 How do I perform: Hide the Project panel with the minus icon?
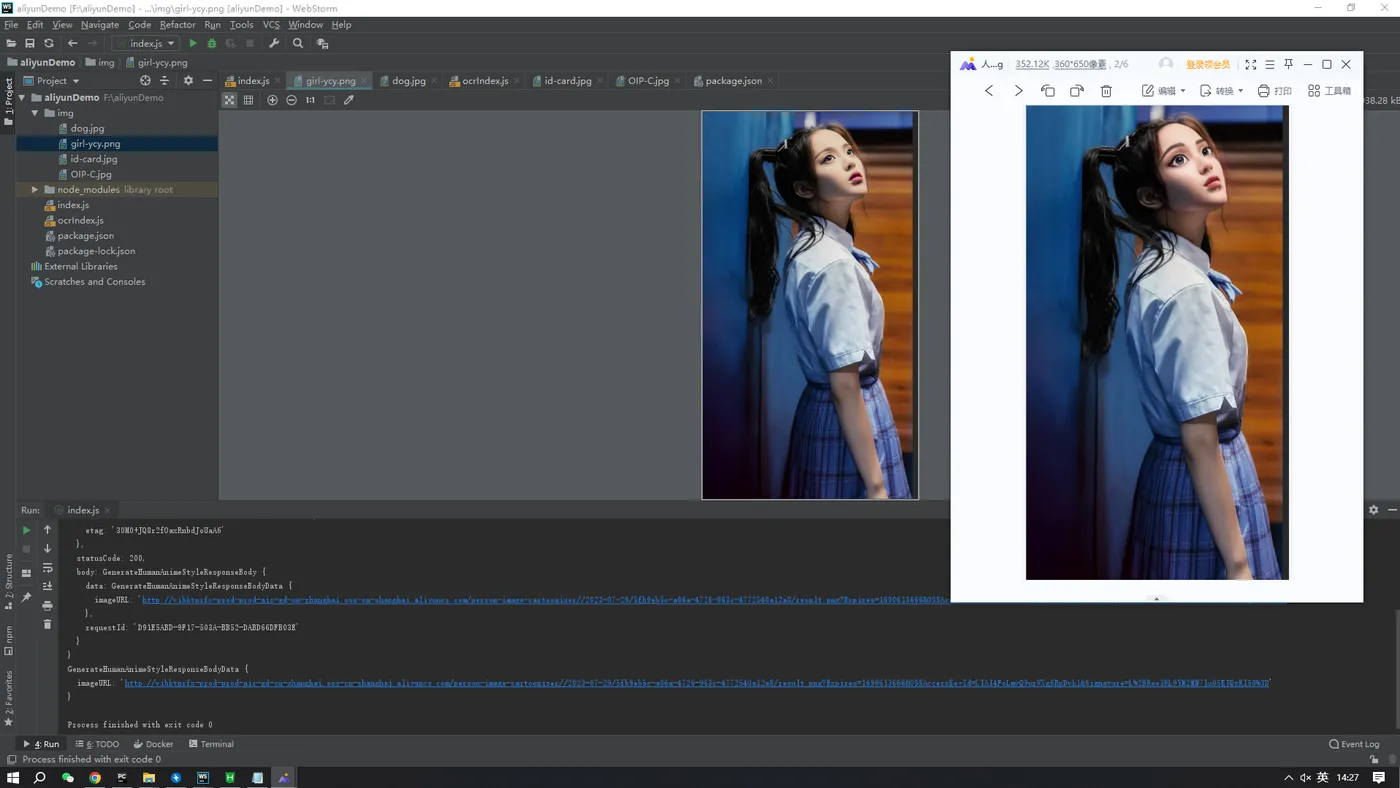tap(207, 80)
